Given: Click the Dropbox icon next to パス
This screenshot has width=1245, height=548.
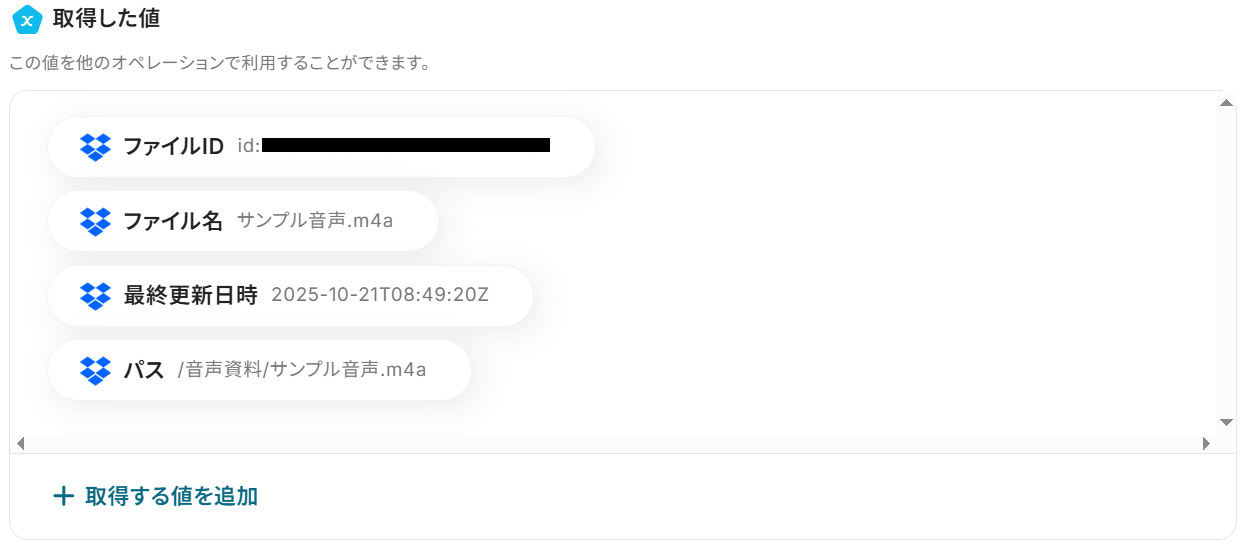Looking at the screenshot, I should coord(95,370).
